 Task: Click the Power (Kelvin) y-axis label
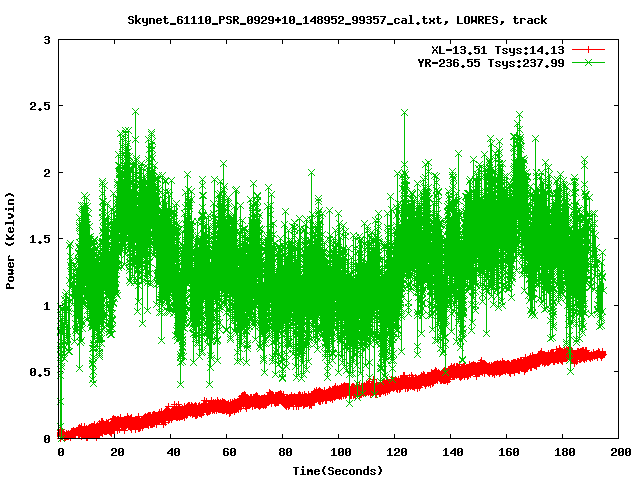[11, 240]
